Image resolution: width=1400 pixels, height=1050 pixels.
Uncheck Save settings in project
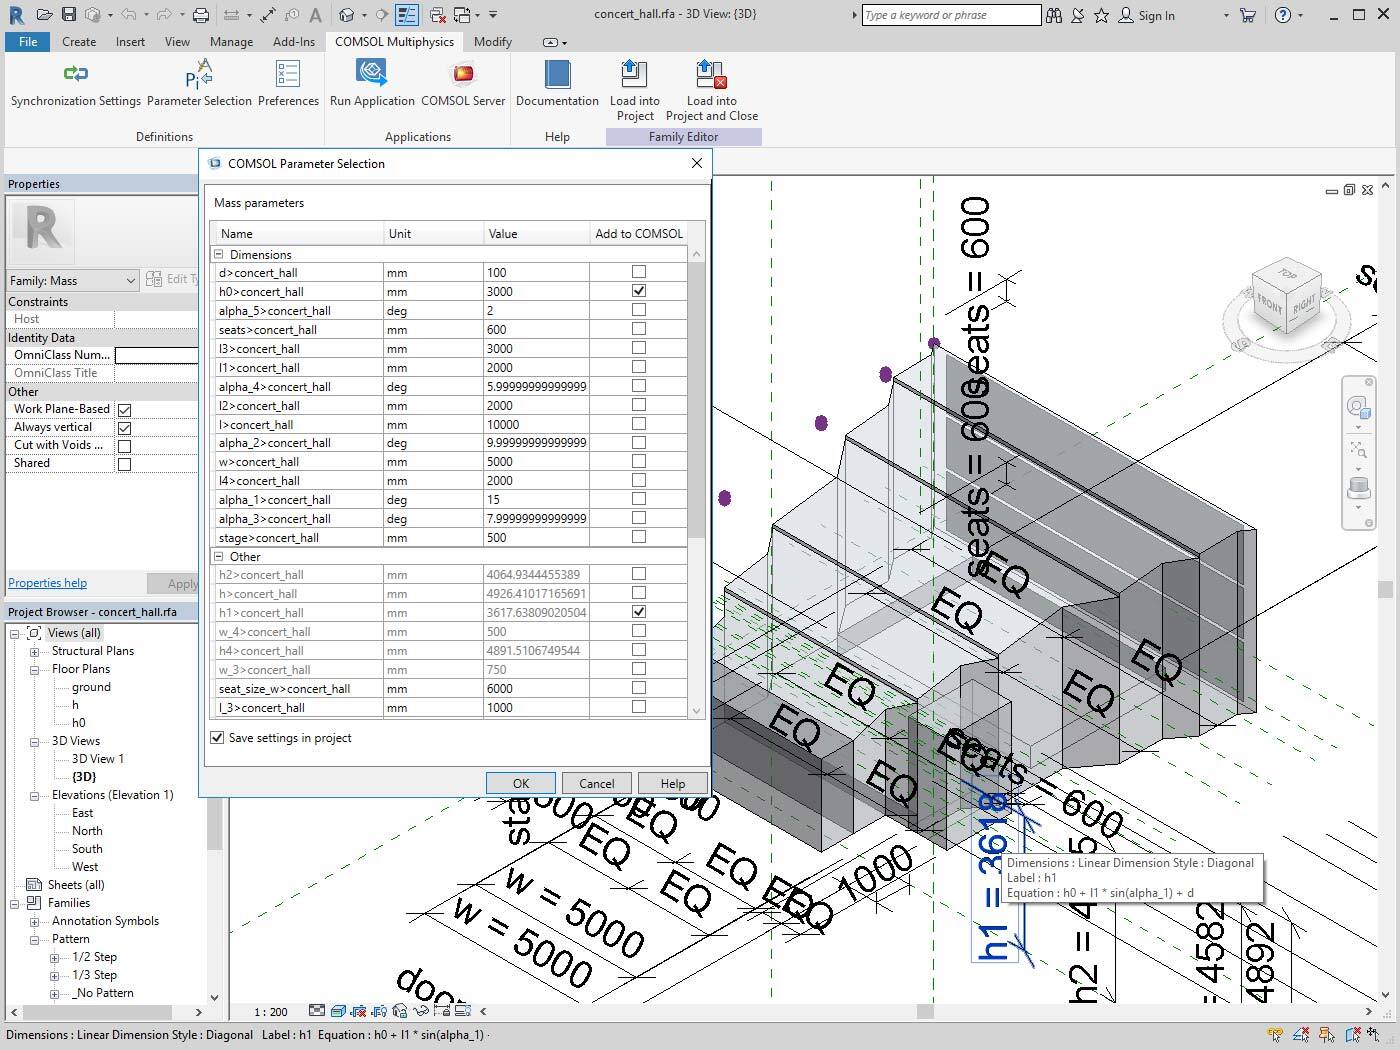click(x=217, y=737)
